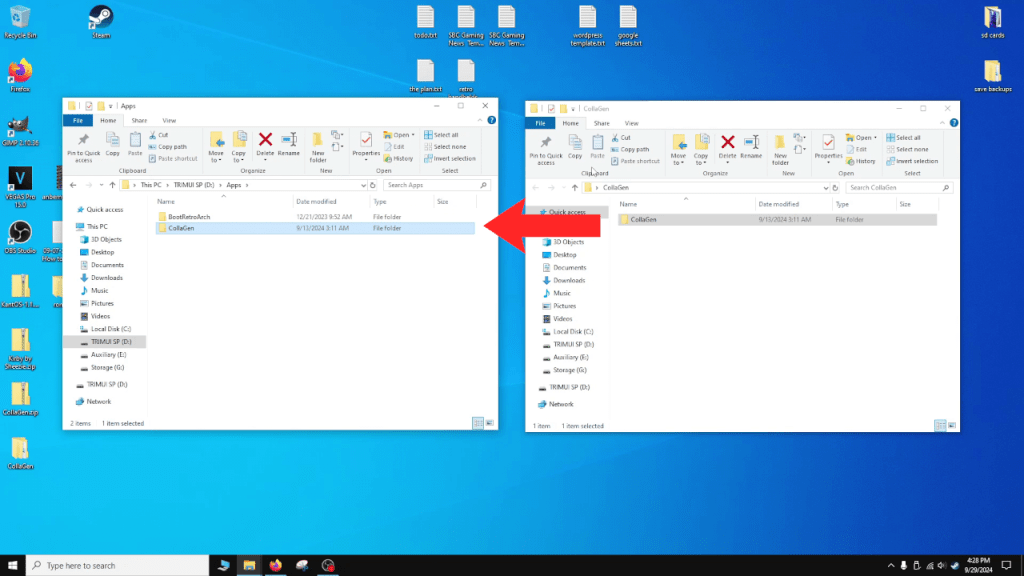Click Select all in the ribbon
Image resolution: width=1024 pixels, height=576 pixels.
[x=446, y=136]
